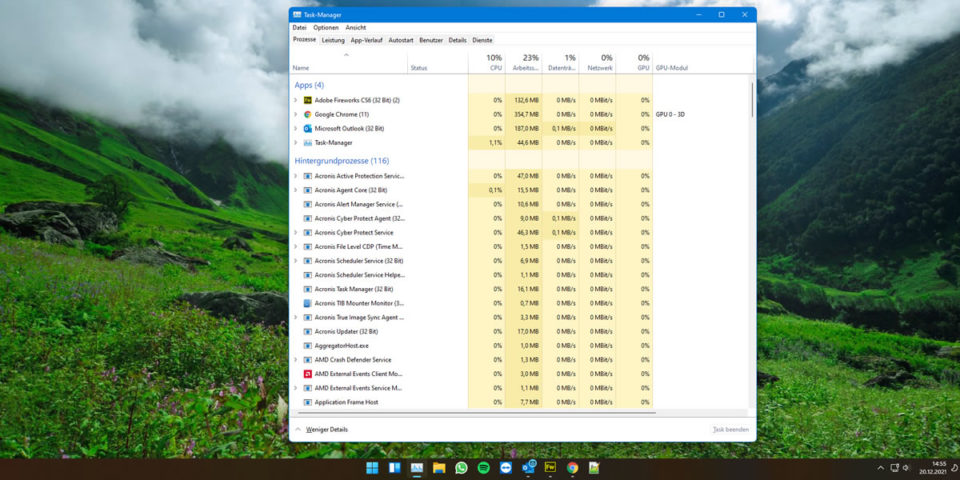Open Spotify from the taskbar
Viewport: 960px width, 480px height.
[x=483, y=467]
